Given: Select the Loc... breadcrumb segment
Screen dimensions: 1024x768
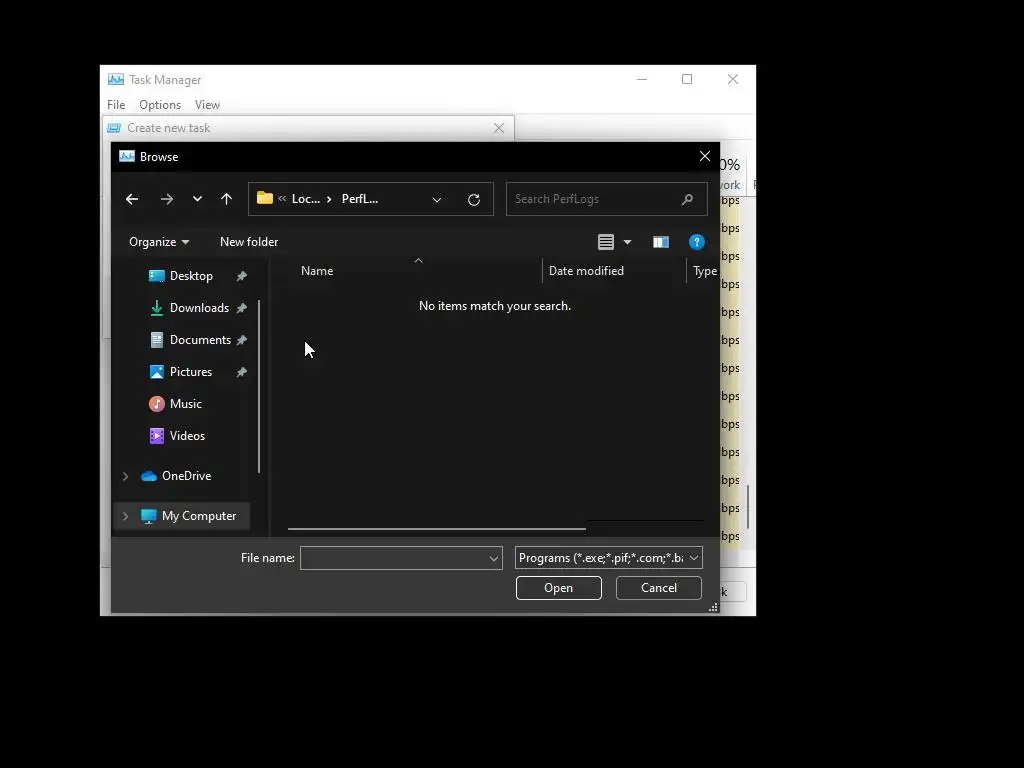Looking at the screenshot, I should 306,199.
